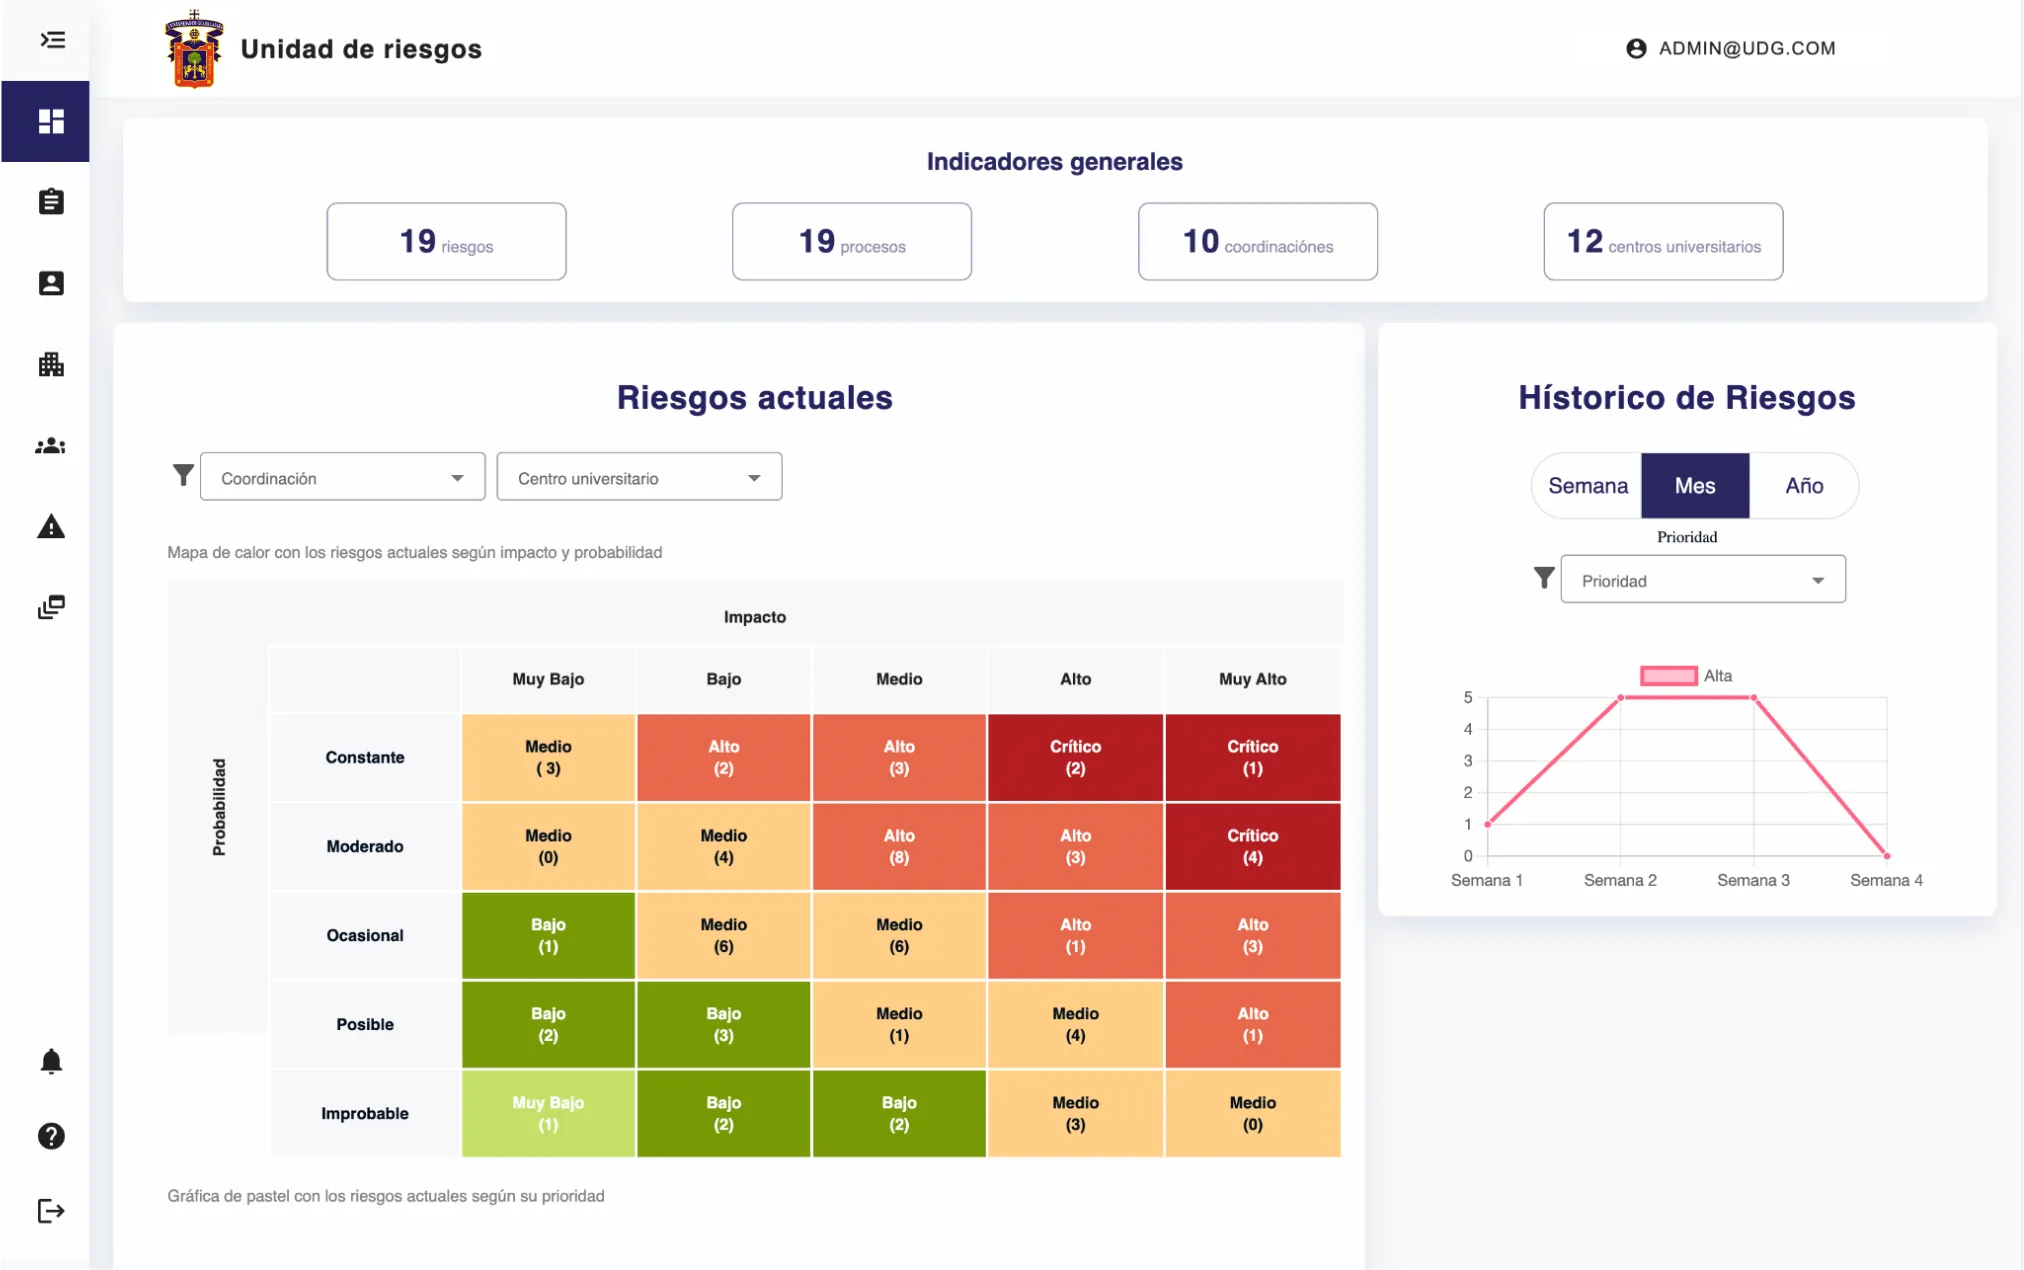2024x1270 pixels.
Task: Open the stacked library icon in sidebar
Action: coord(51,607)
